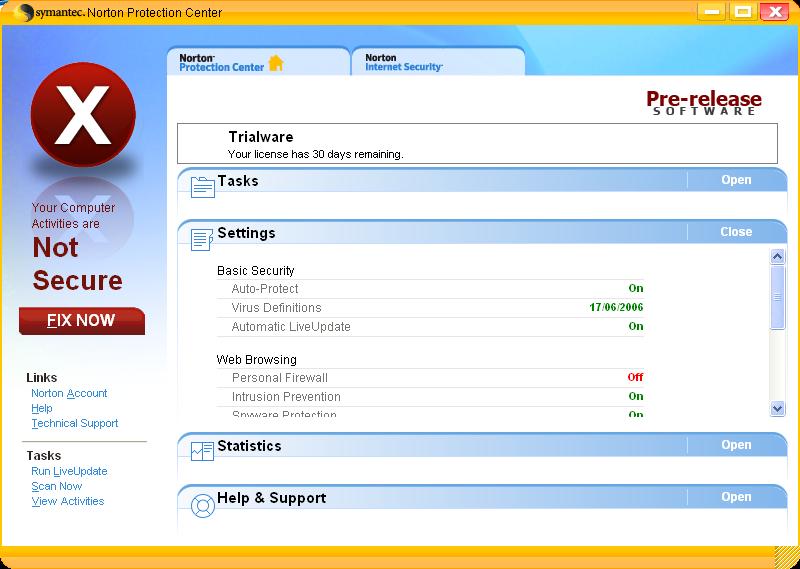This screenshot has width=800, height=569.
Task: Toggle Auto-Protect On status
Action: [x=636, y=288]
